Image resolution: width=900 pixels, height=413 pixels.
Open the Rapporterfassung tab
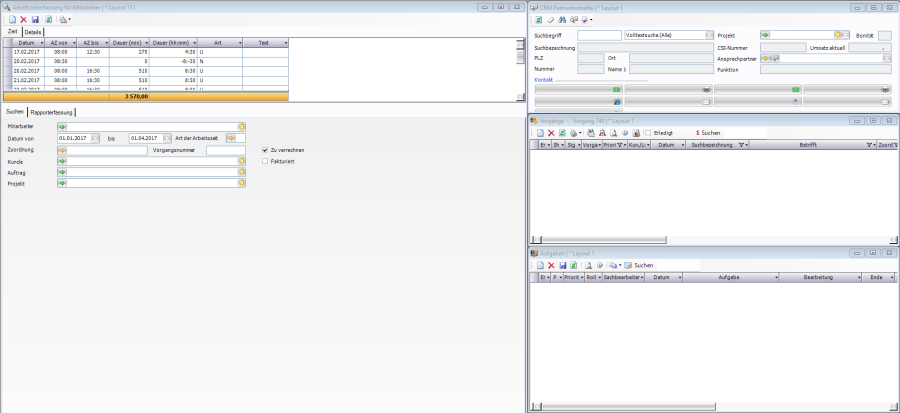coord(50,112)
